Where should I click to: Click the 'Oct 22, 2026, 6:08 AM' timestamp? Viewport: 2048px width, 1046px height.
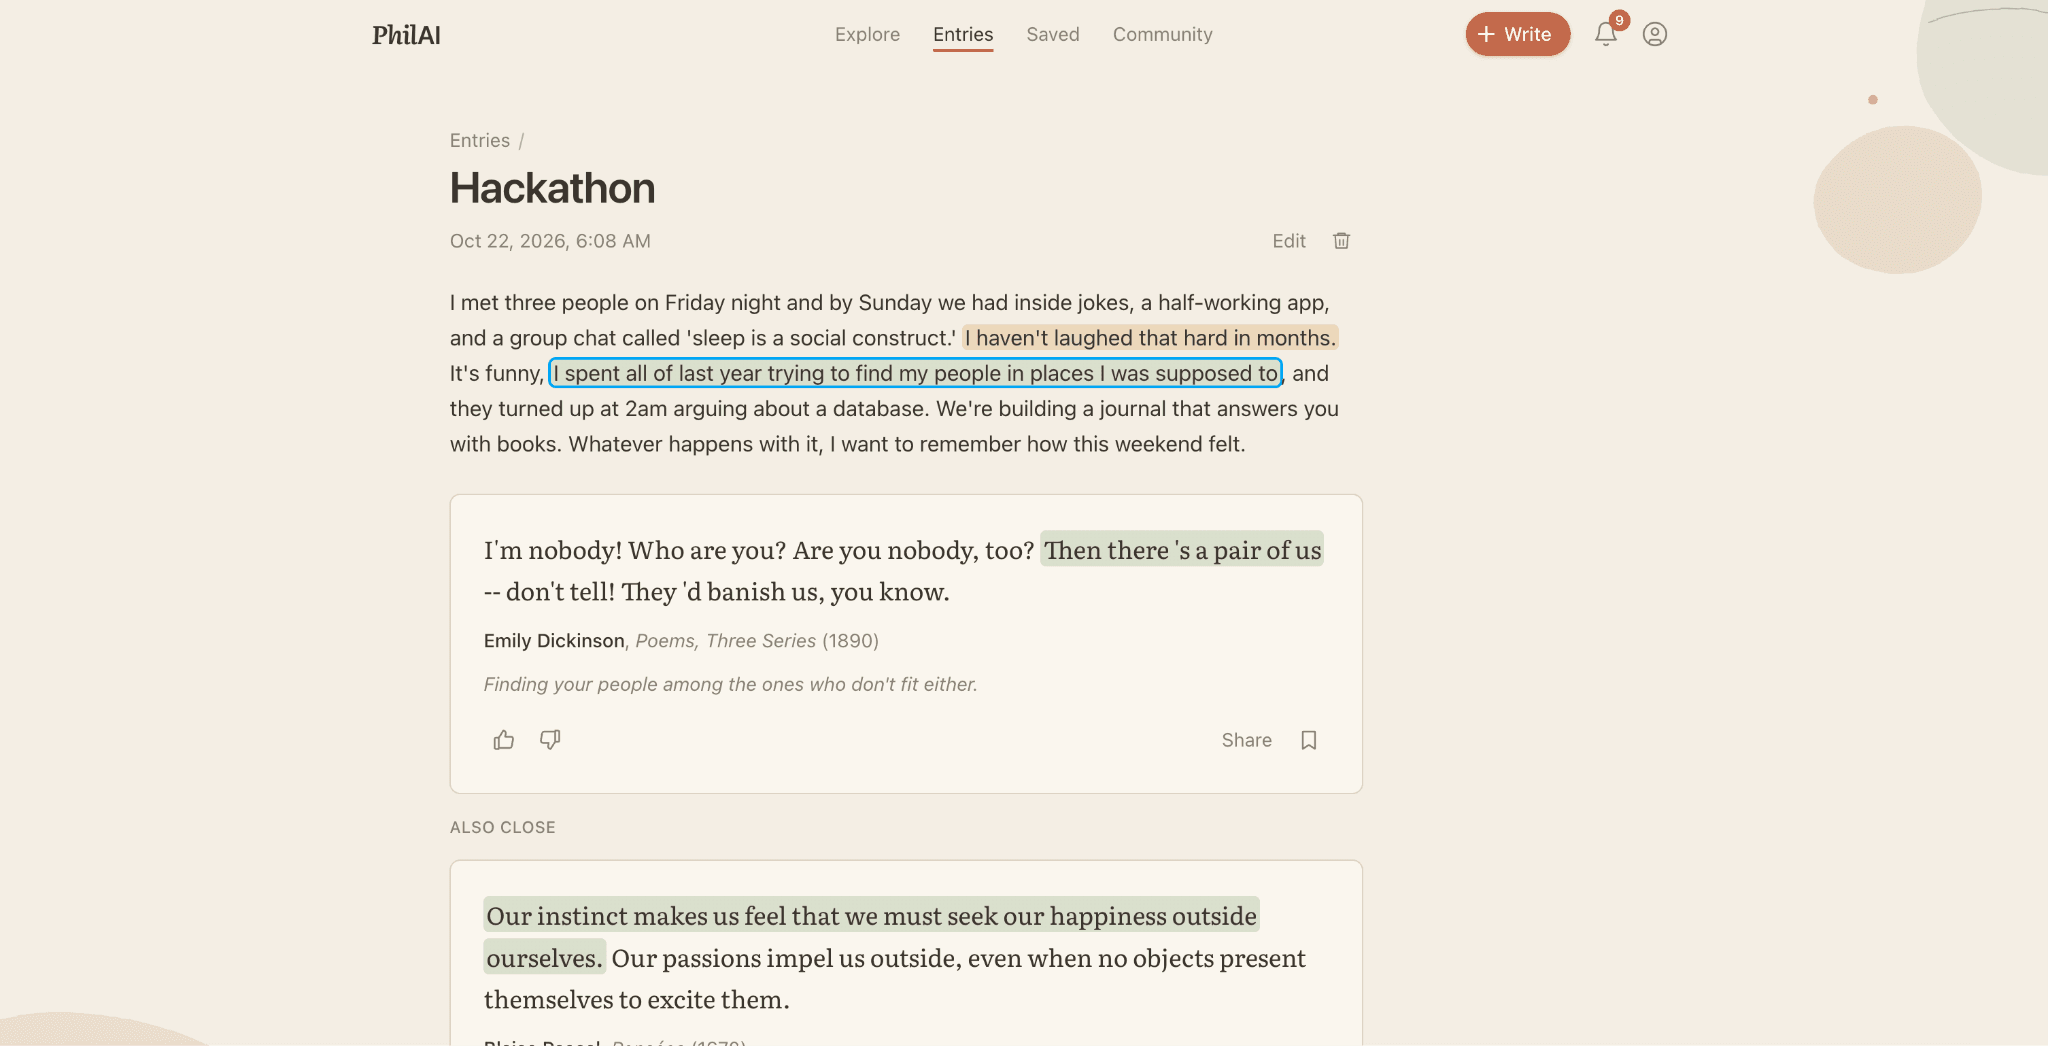coord(550,241)
